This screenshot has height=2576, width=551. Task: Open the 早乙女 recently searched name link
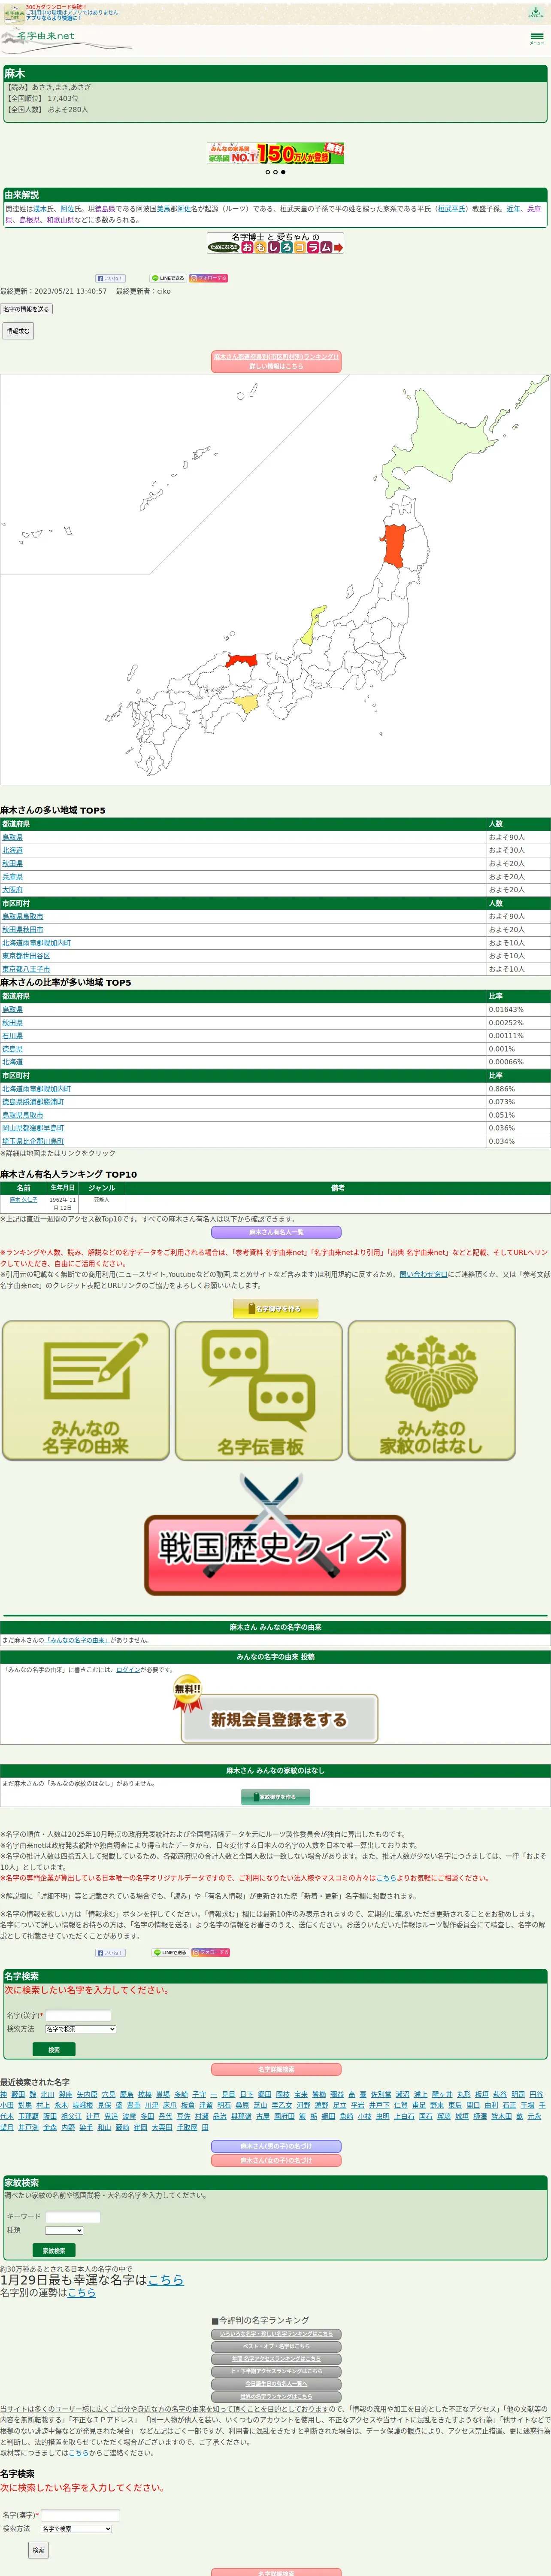point(282,2105)
